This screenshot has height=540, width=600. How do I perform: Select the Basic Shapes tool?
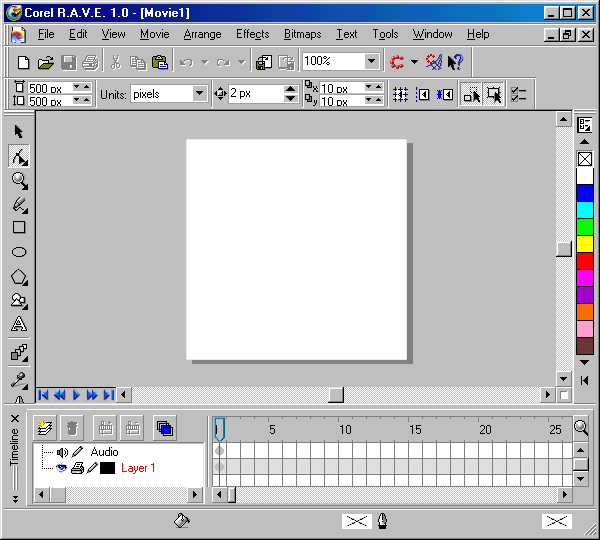click(x=19, y=301)
